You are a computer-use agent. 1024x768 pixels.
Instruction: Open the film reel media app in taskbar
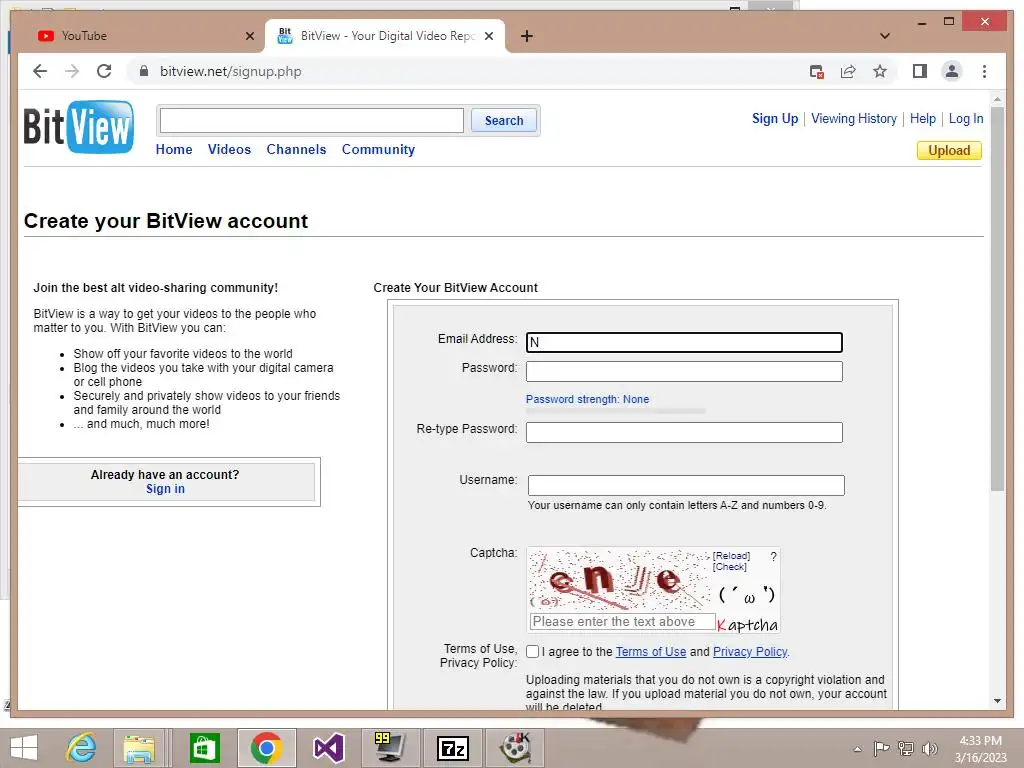coord(515,748)
